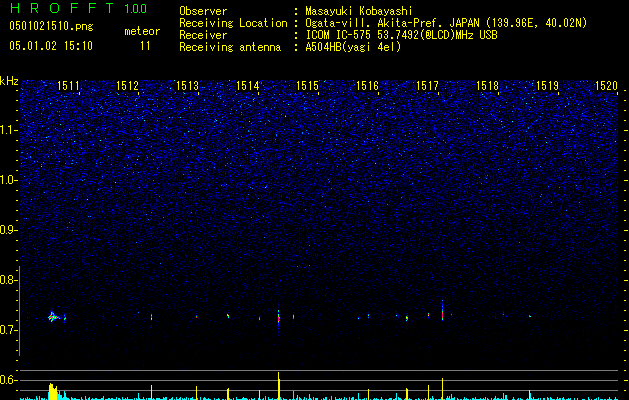
Task: Click the 0.8 kHz frequency label
Action: (x=8, y=280)
